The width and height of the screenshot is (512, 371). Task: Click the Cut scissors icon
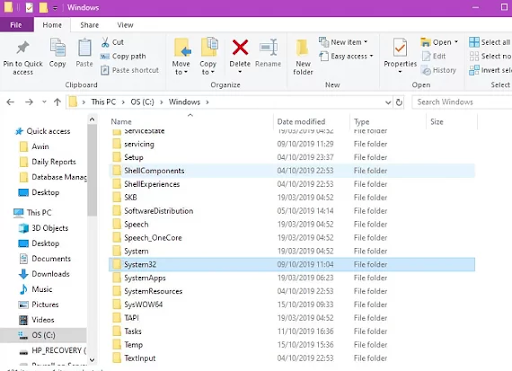pyautogui.click(x=105, y=42)
